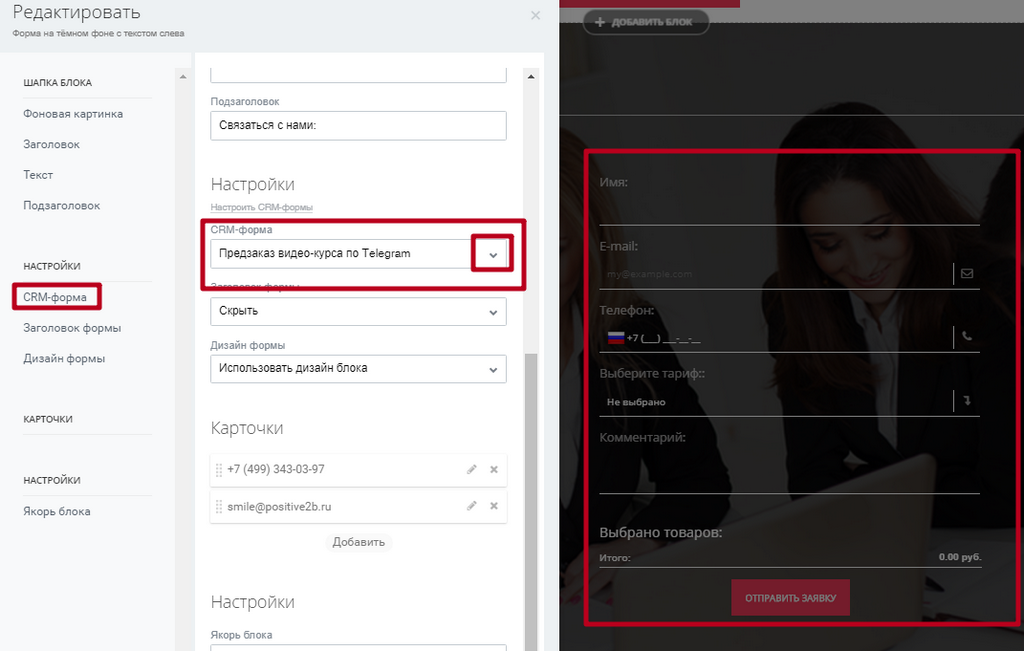Click Добавить to add a card
This screenshot has height=651, width=1024.
pyautogui.click(x=359, y=542)
